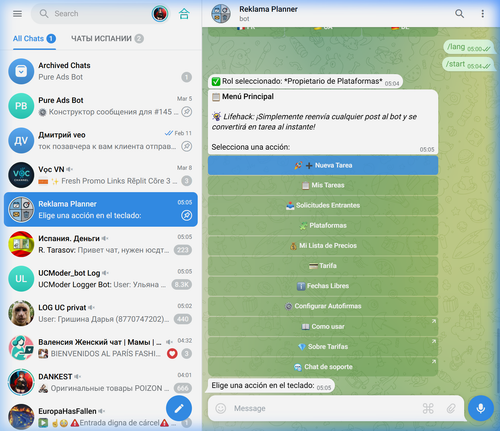The image size is (500, 431).
Task: Compose a new message with pencil button
Action: [x=179, y=408]
